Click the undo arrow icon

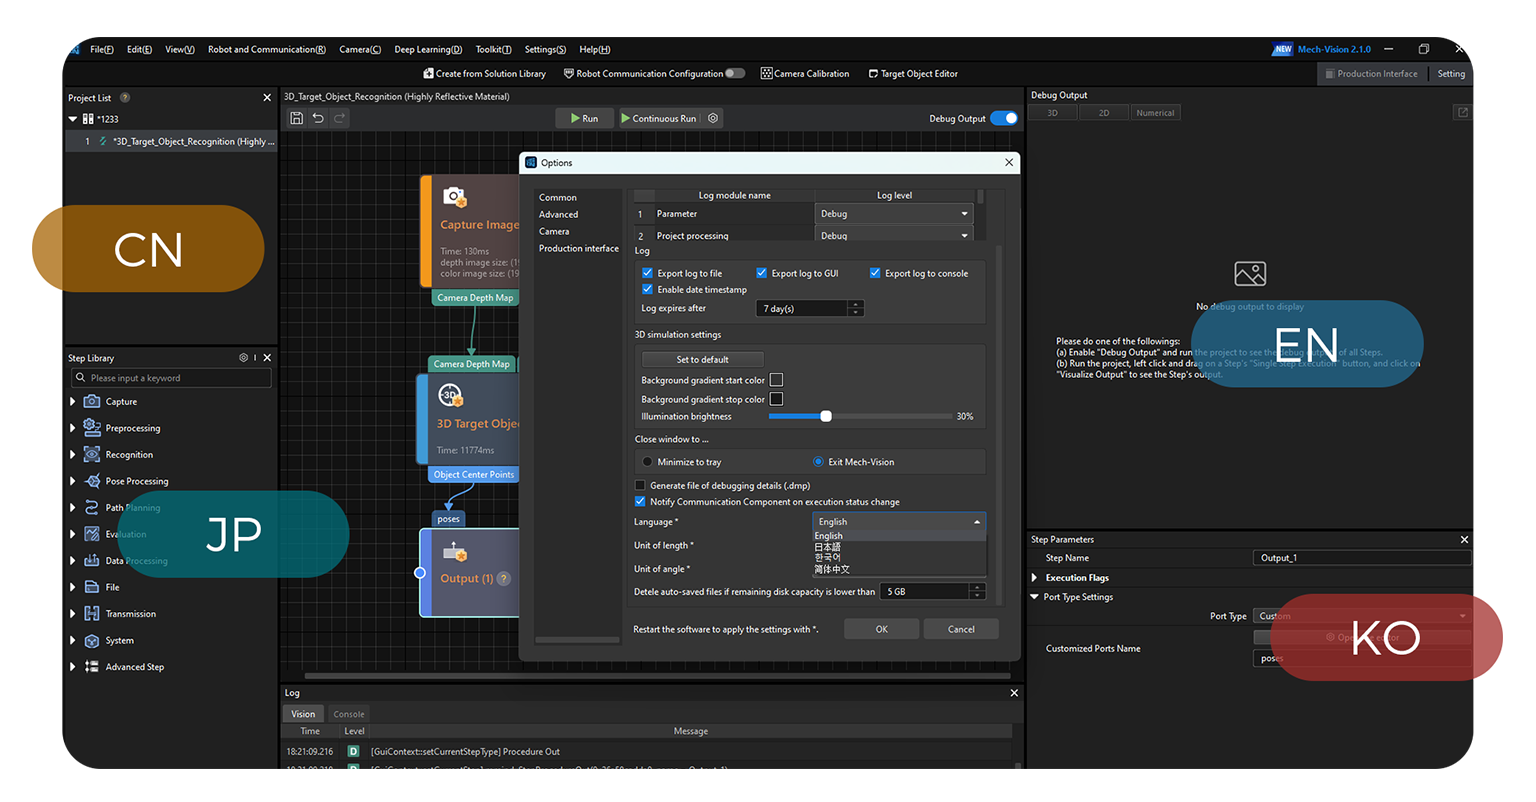(318, 118)
